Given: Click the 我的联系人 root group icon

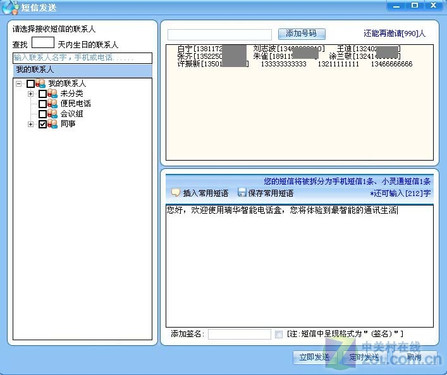Looking at the screenshot, I should pos(41,83).
